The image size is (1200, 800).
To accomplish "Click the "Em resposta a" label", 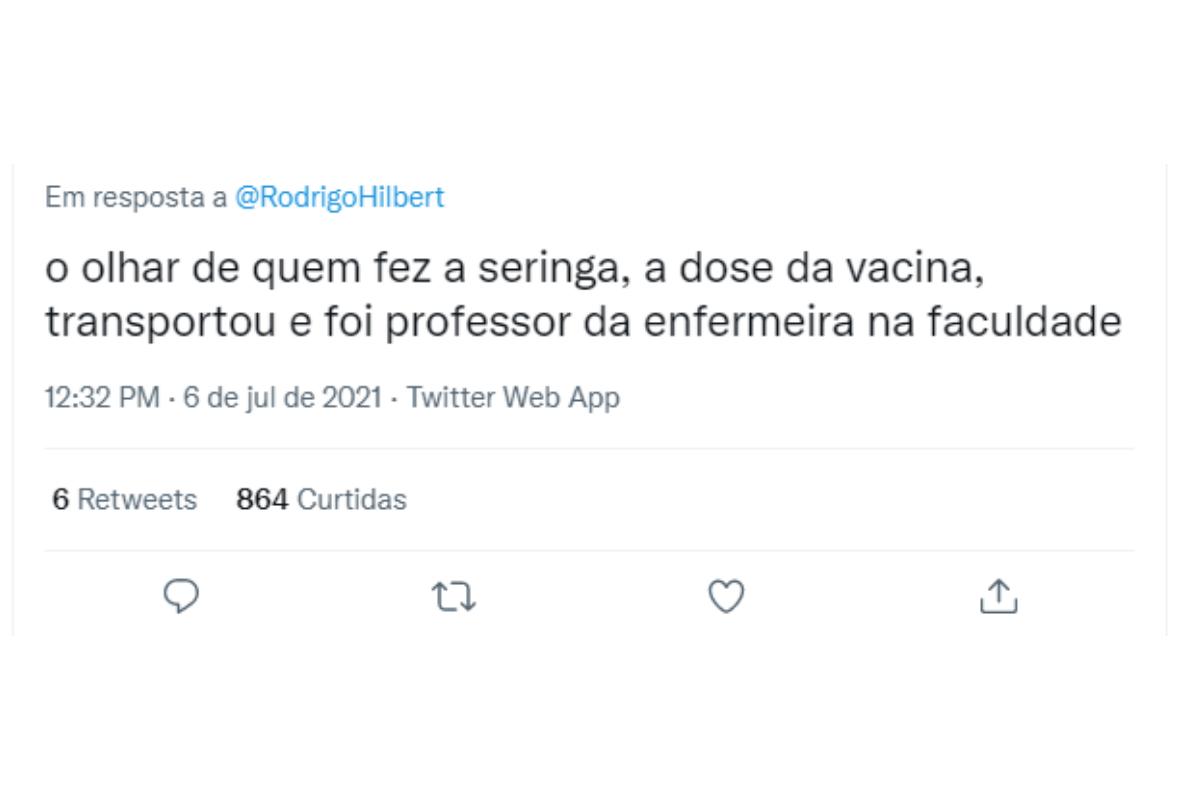I will (x=136, y=198).
